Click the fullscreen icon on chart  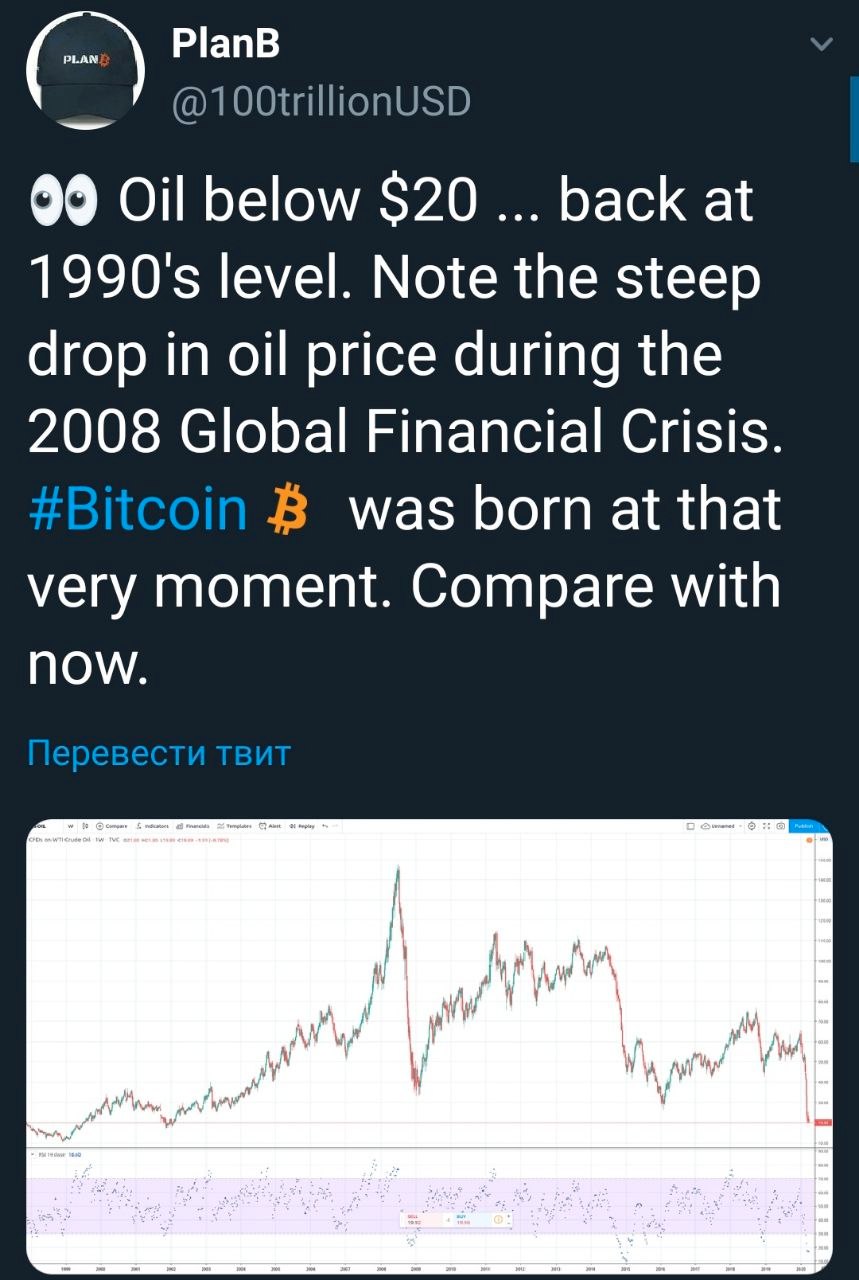[766, 826]
